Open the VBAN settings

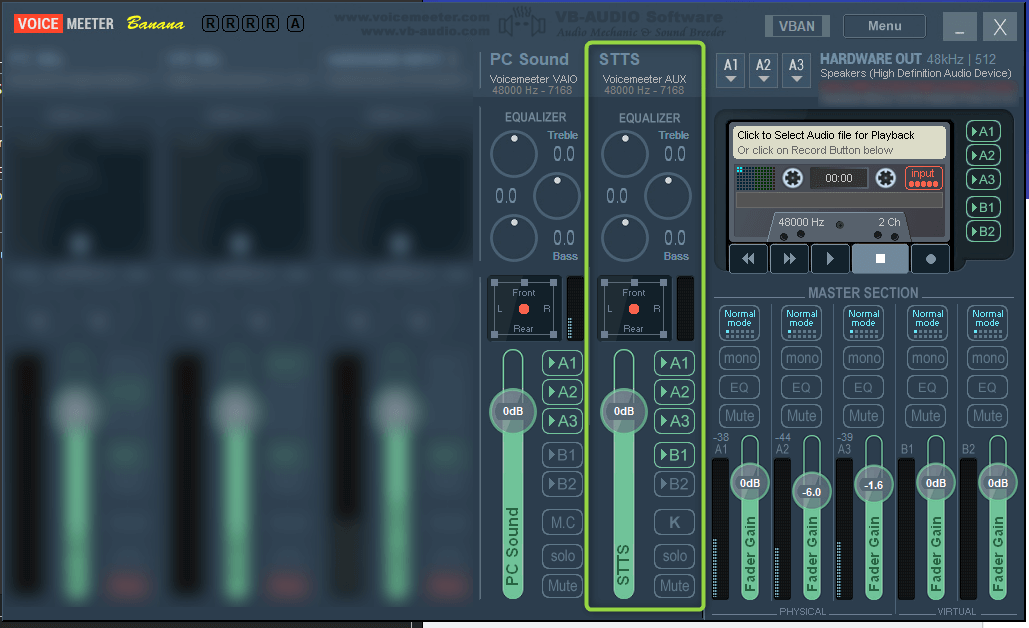(797, 26)
